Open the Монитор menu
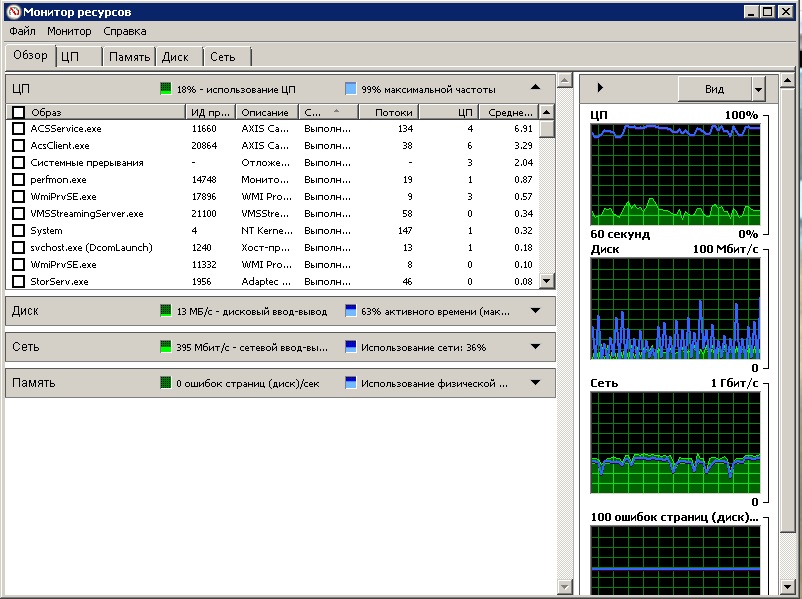The image size is (802, 599). point(69,31)
